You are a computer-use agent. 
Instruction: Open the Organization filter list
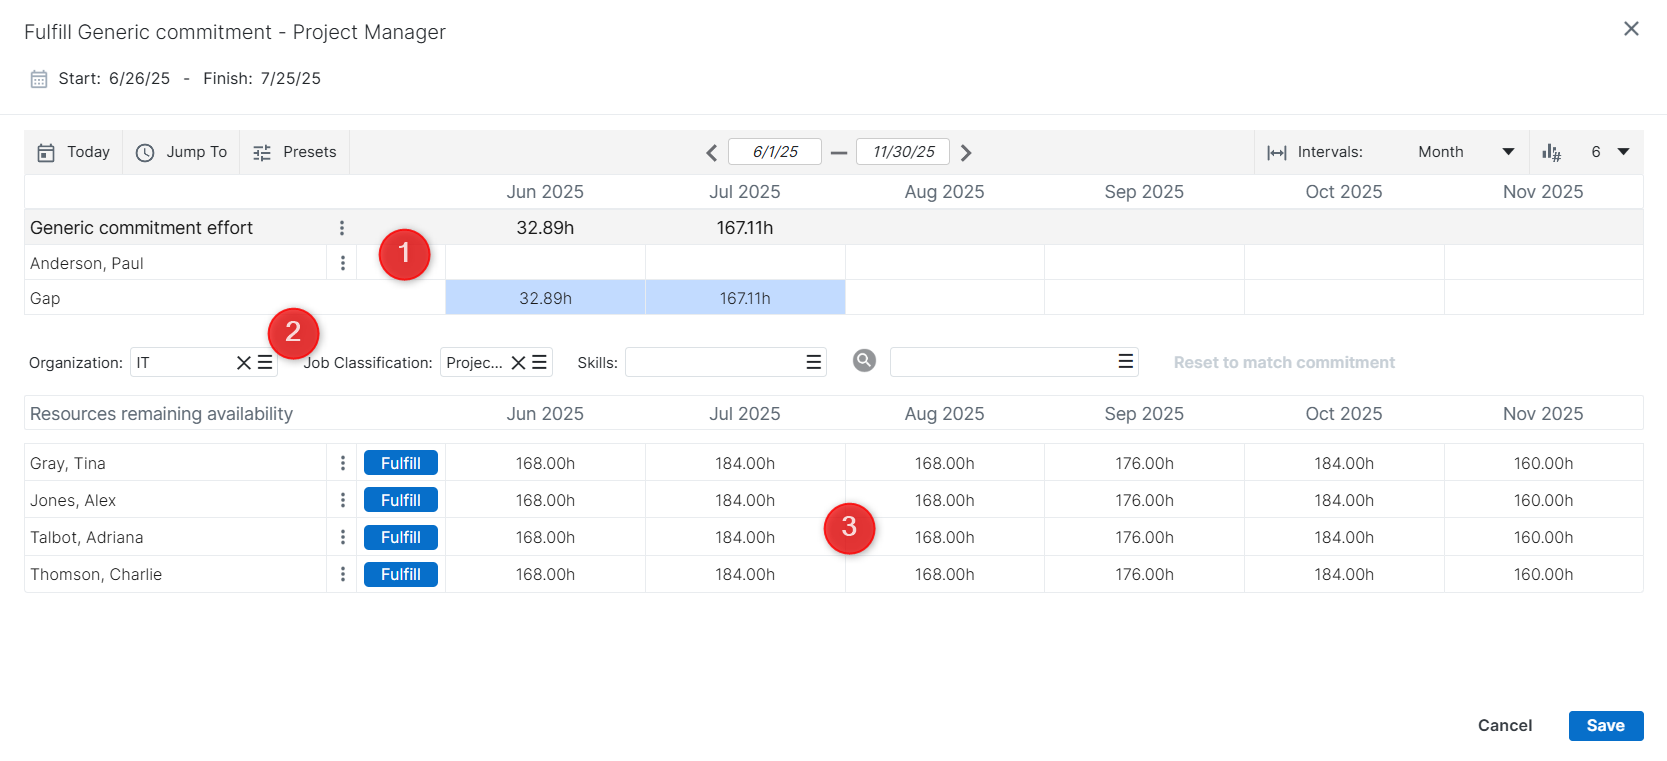pos(265,363)
